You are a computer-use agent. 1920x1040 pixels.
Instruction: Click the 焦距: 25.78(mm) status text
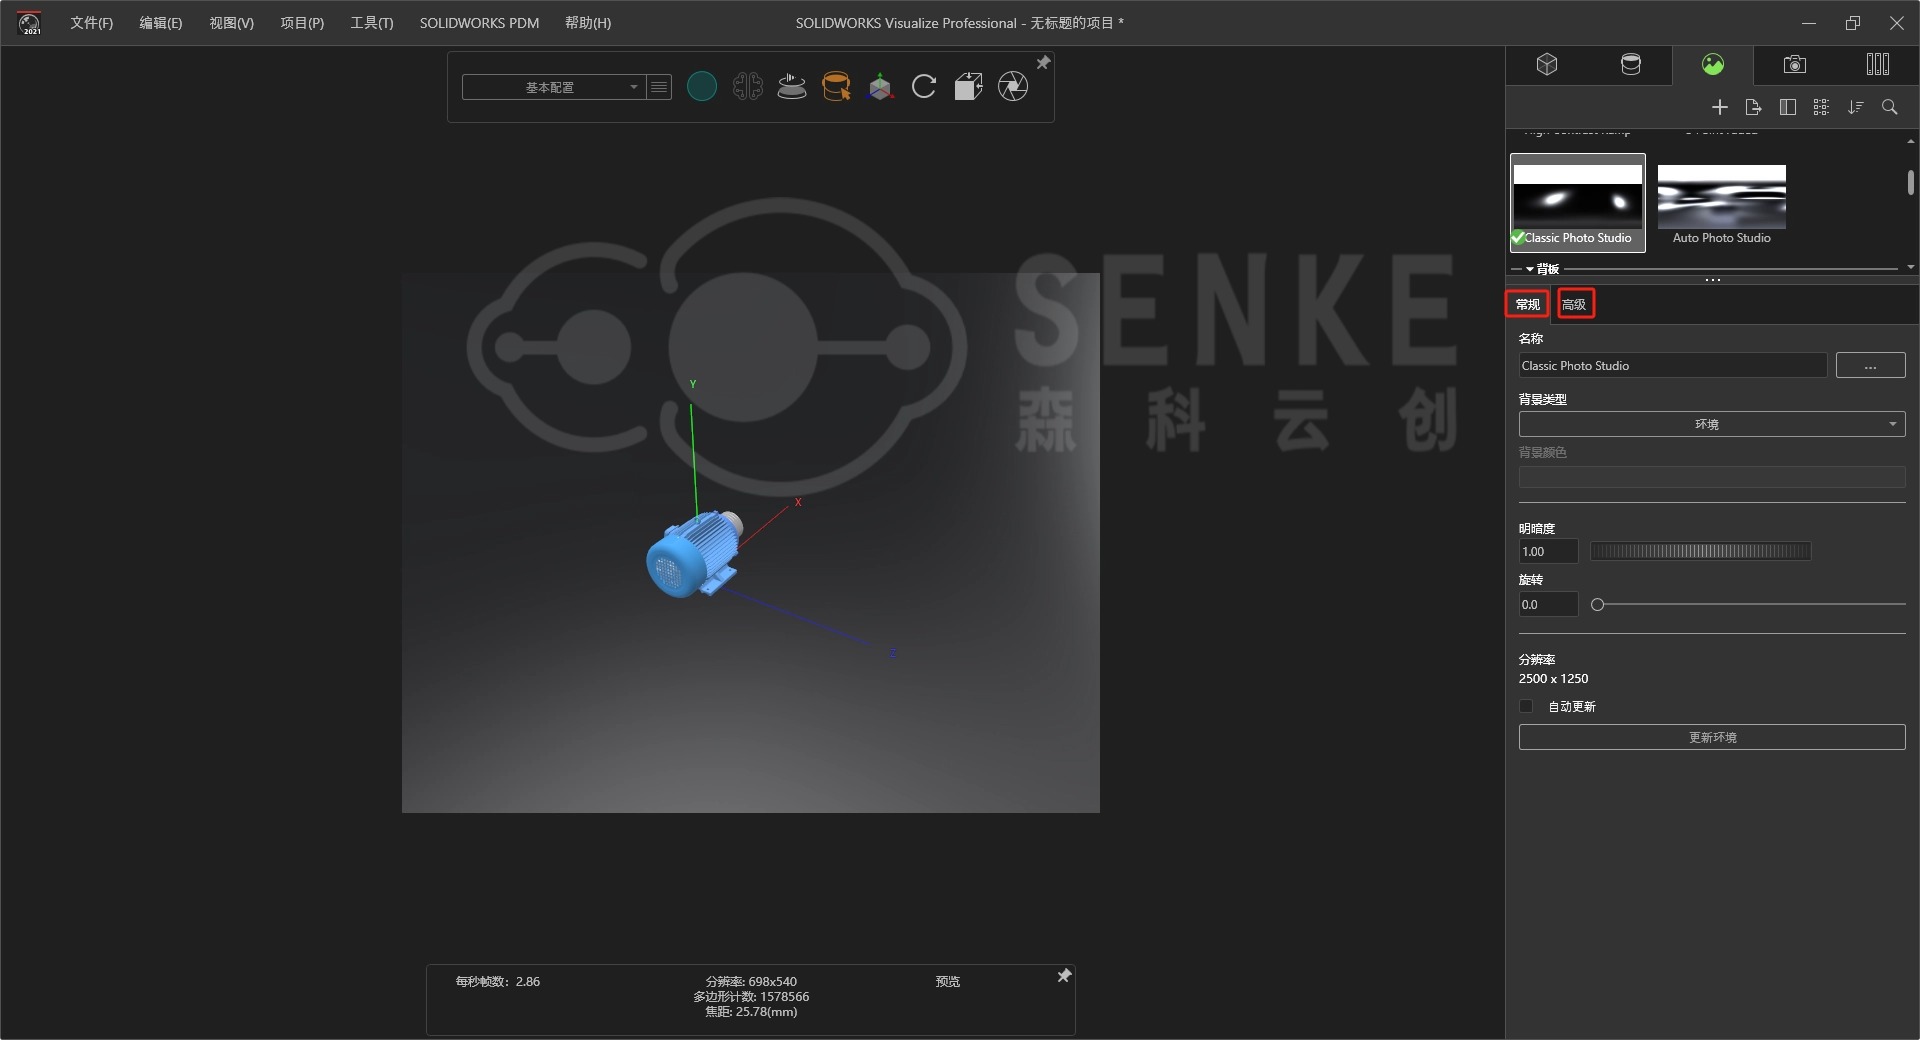tap(751, 1012)
